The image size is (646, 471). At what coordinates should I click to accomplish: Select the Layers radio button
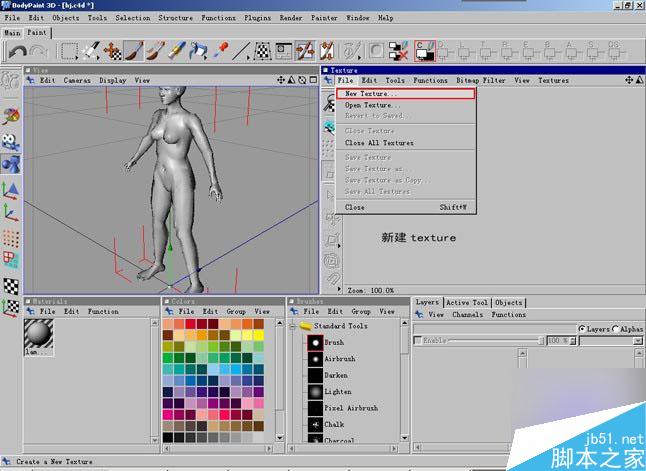(582, 329)
